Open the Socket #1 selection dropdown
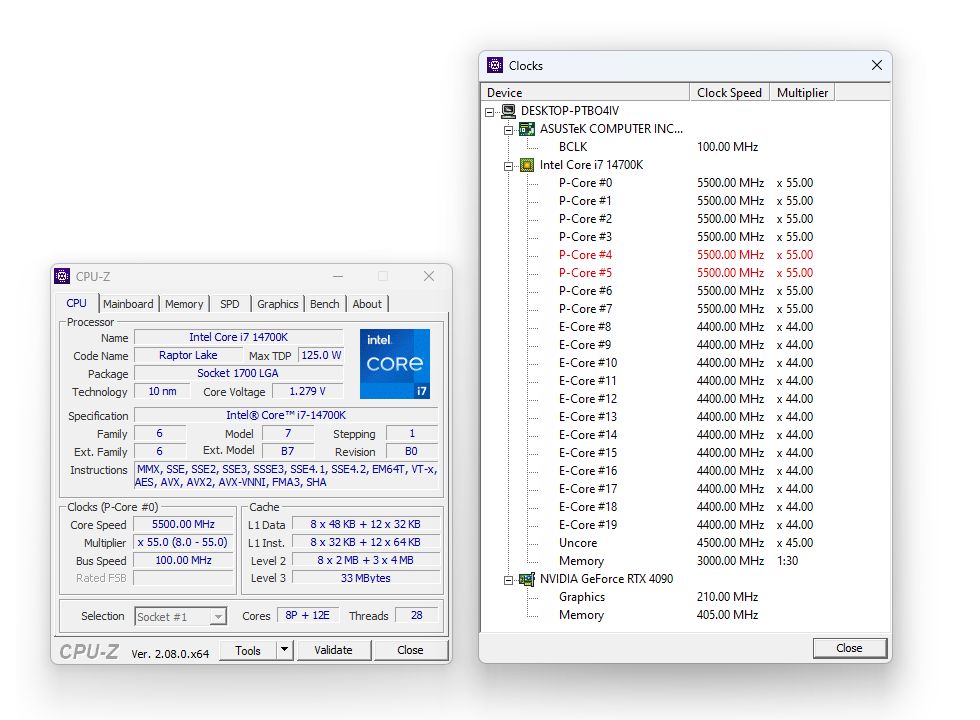Viewport: 980px width, 720px height. [x=218, y=617]
